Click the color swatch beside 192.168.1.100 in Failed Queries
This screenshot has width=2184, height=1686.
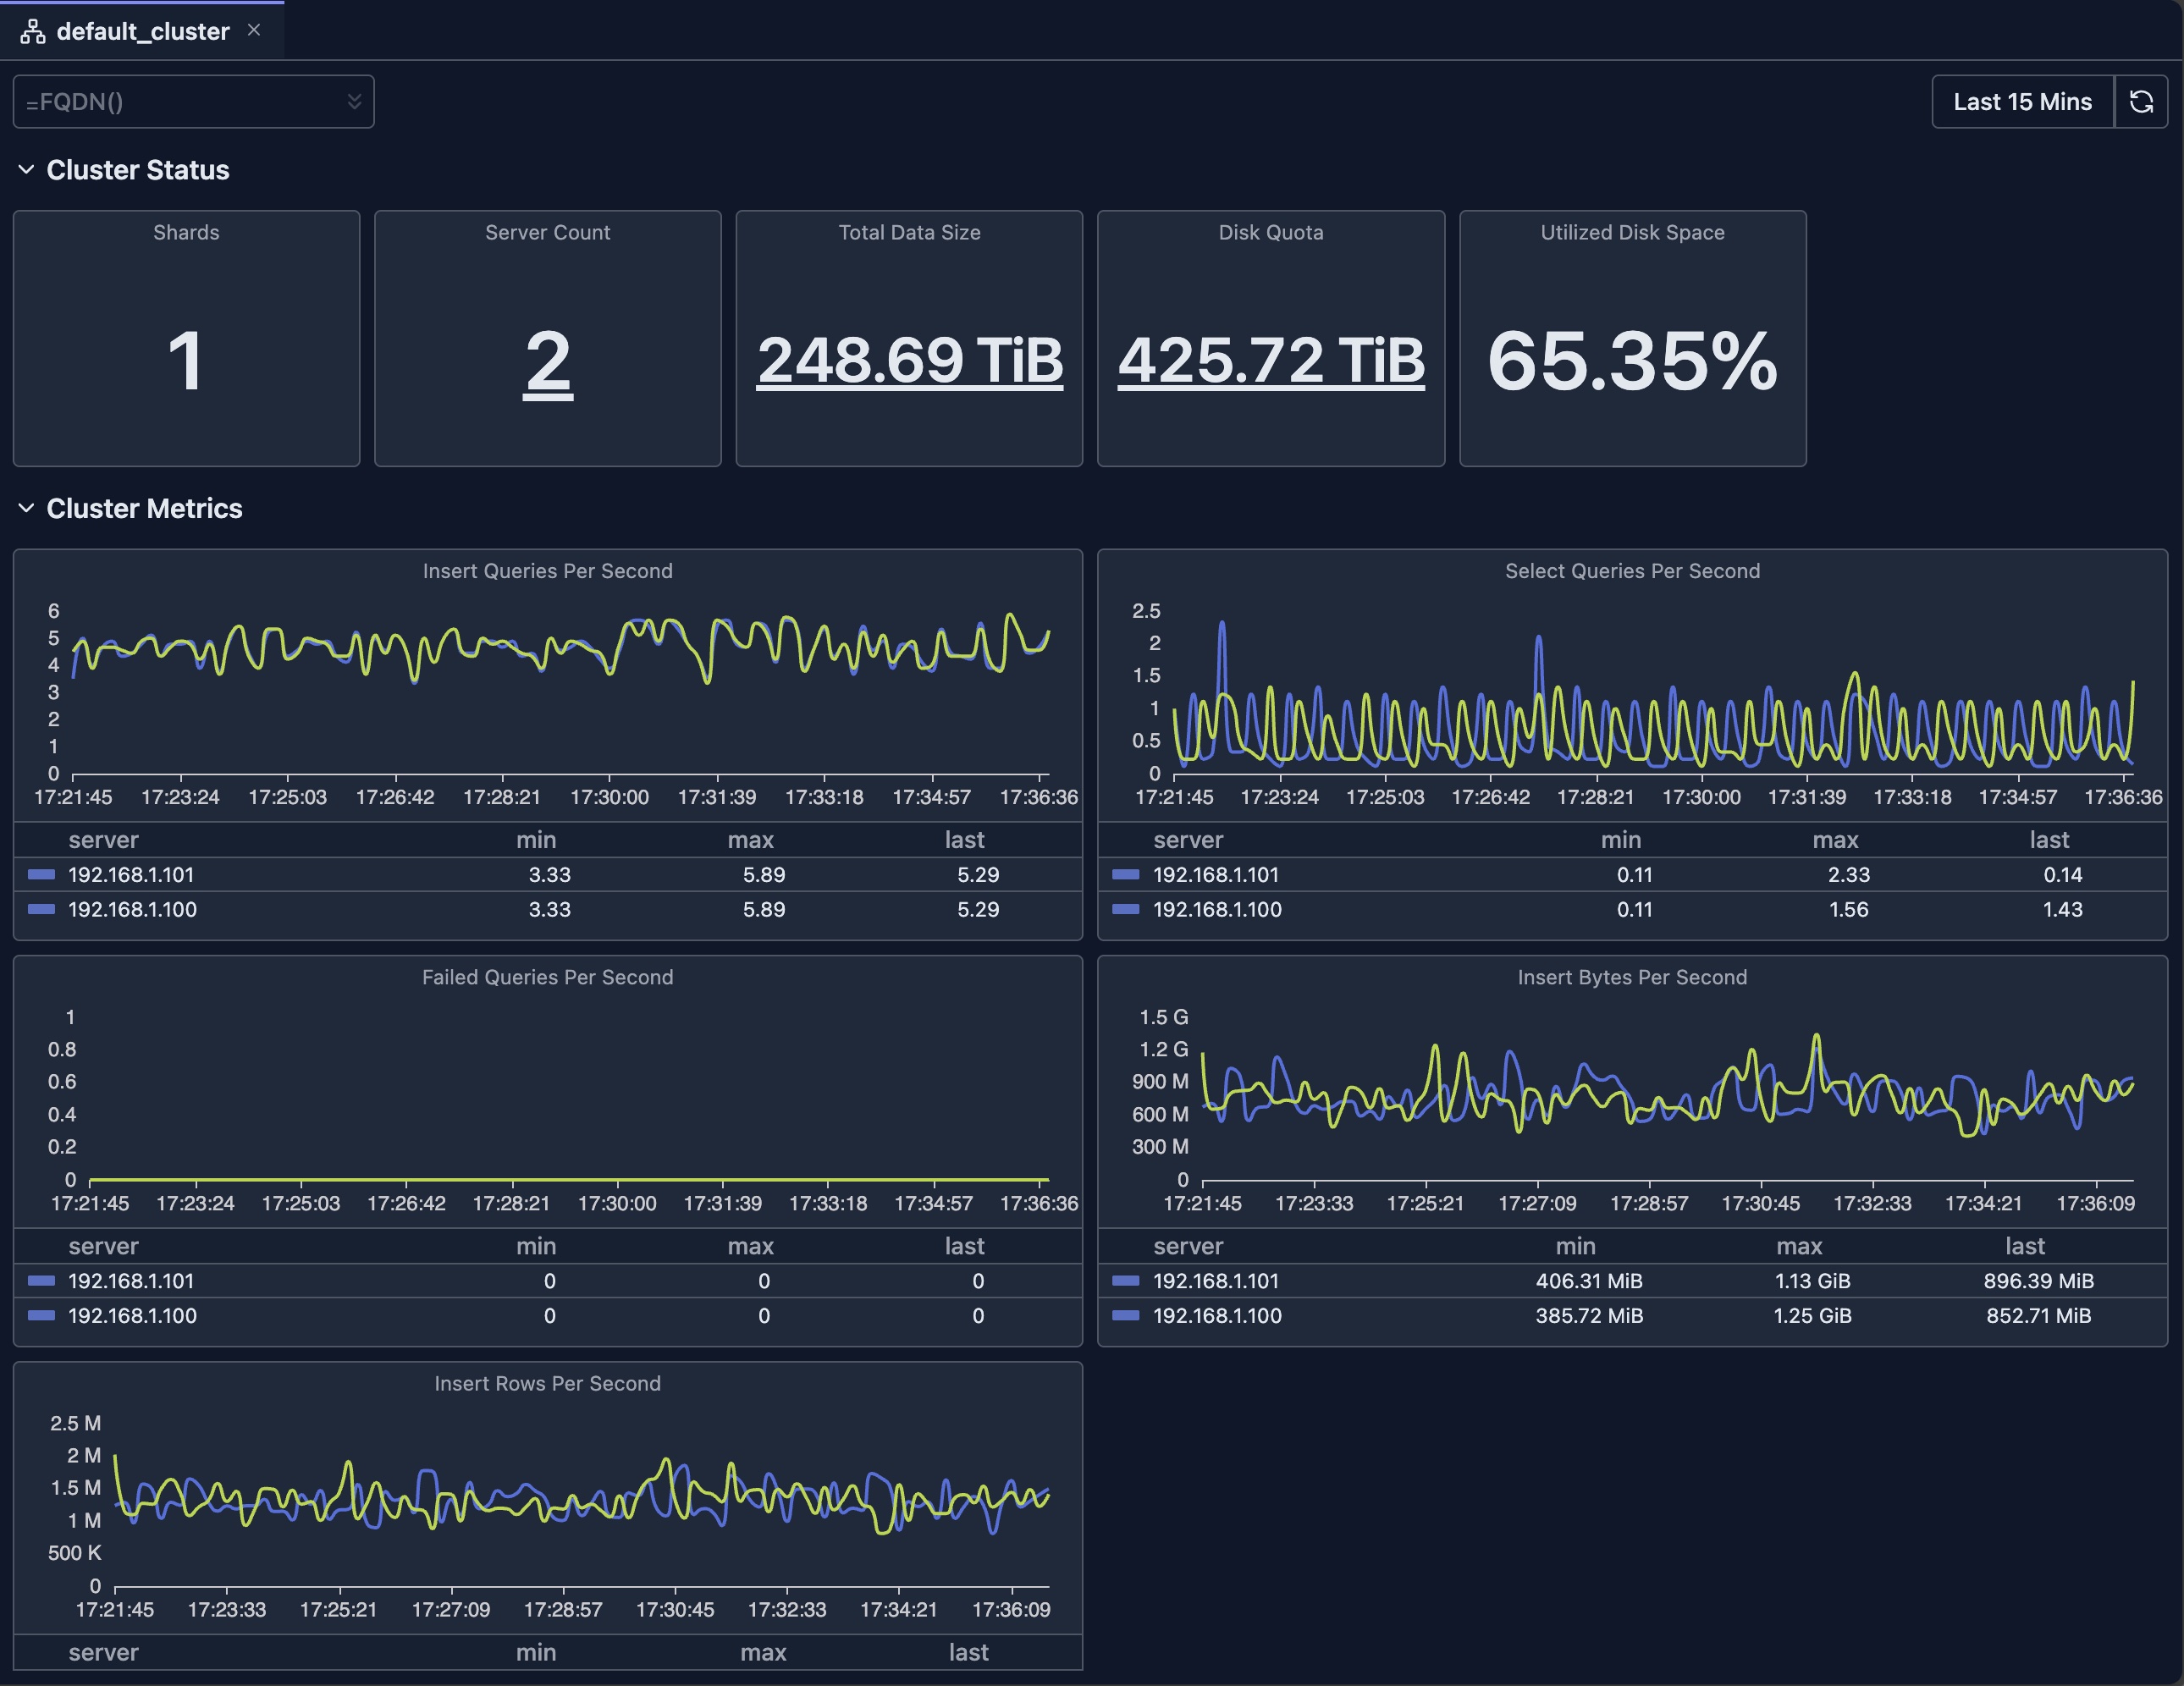(x=41, y=1317)
